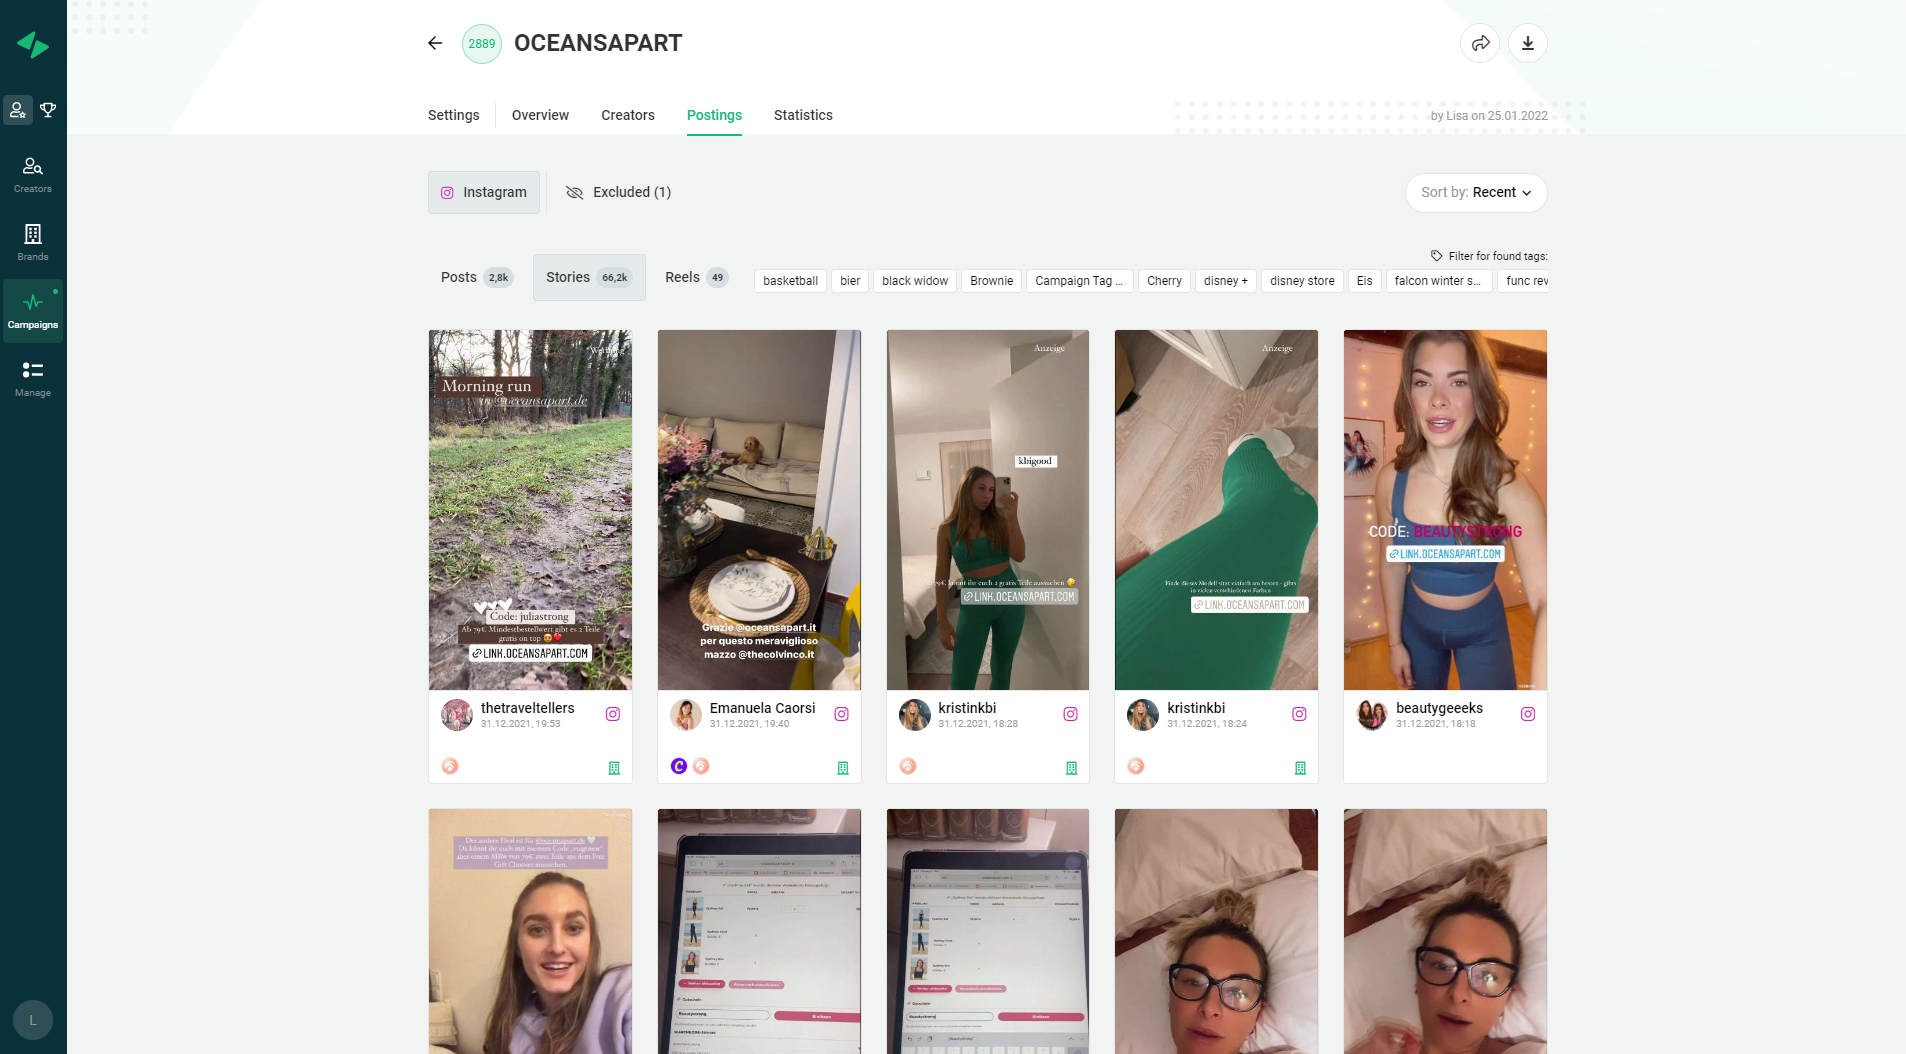Open the Brands section in the sidebar
Viewport: 1906px width, 1054px height.
click(32, 241)
